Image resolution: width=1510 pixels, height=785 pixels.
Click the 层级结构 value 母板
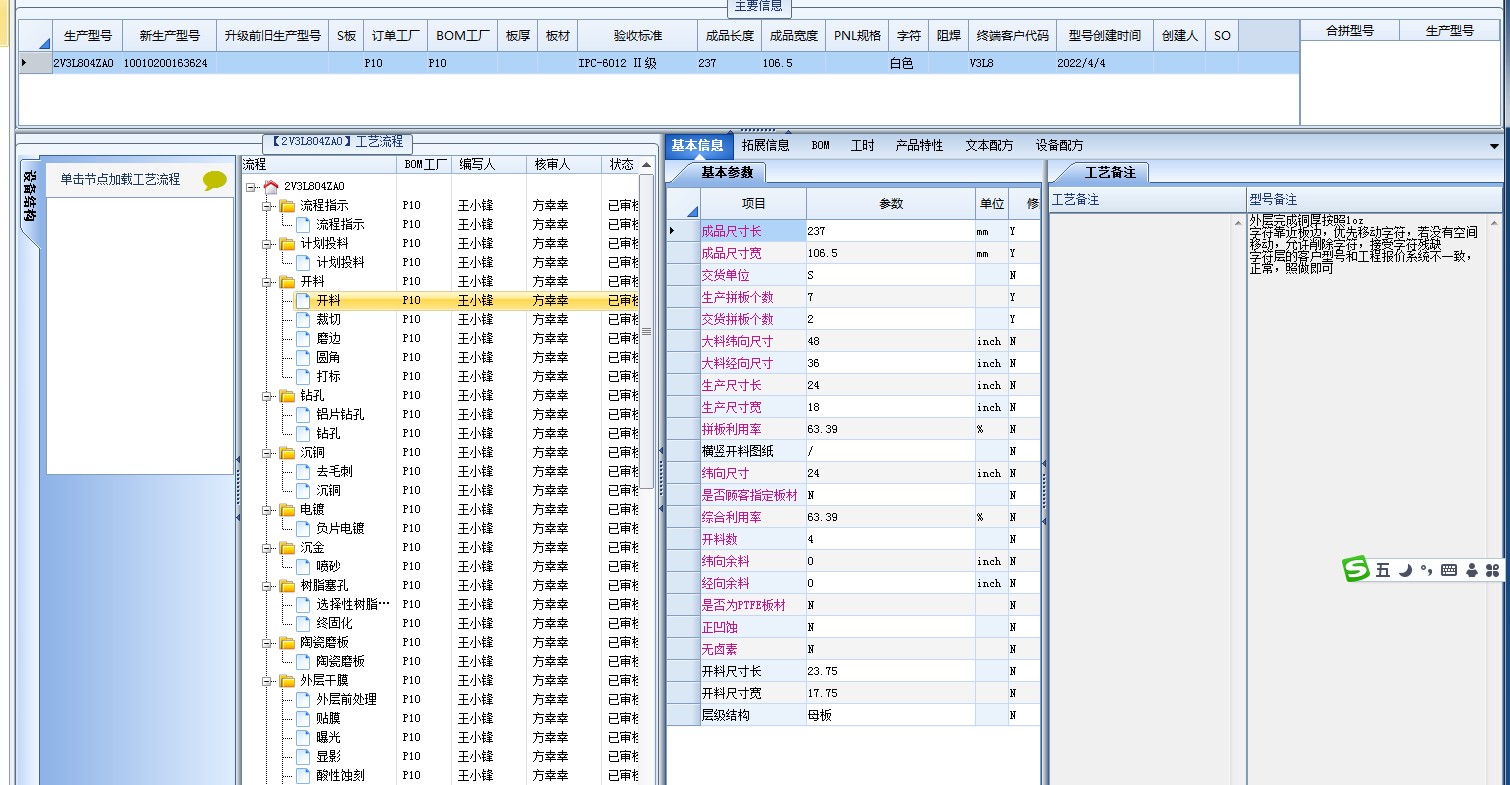(890, 715)
